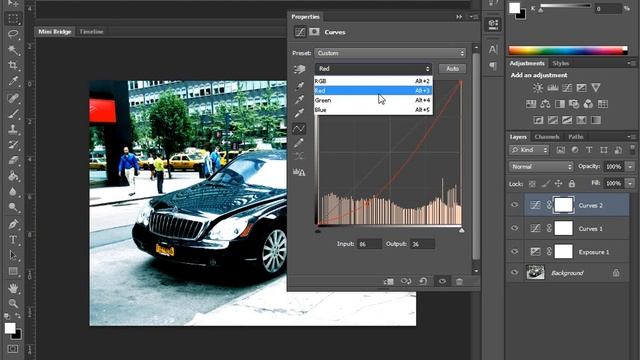640x360 pixels.
Task: Select the Crop tool
Action: pyautogui.click(x=13, y=65)
